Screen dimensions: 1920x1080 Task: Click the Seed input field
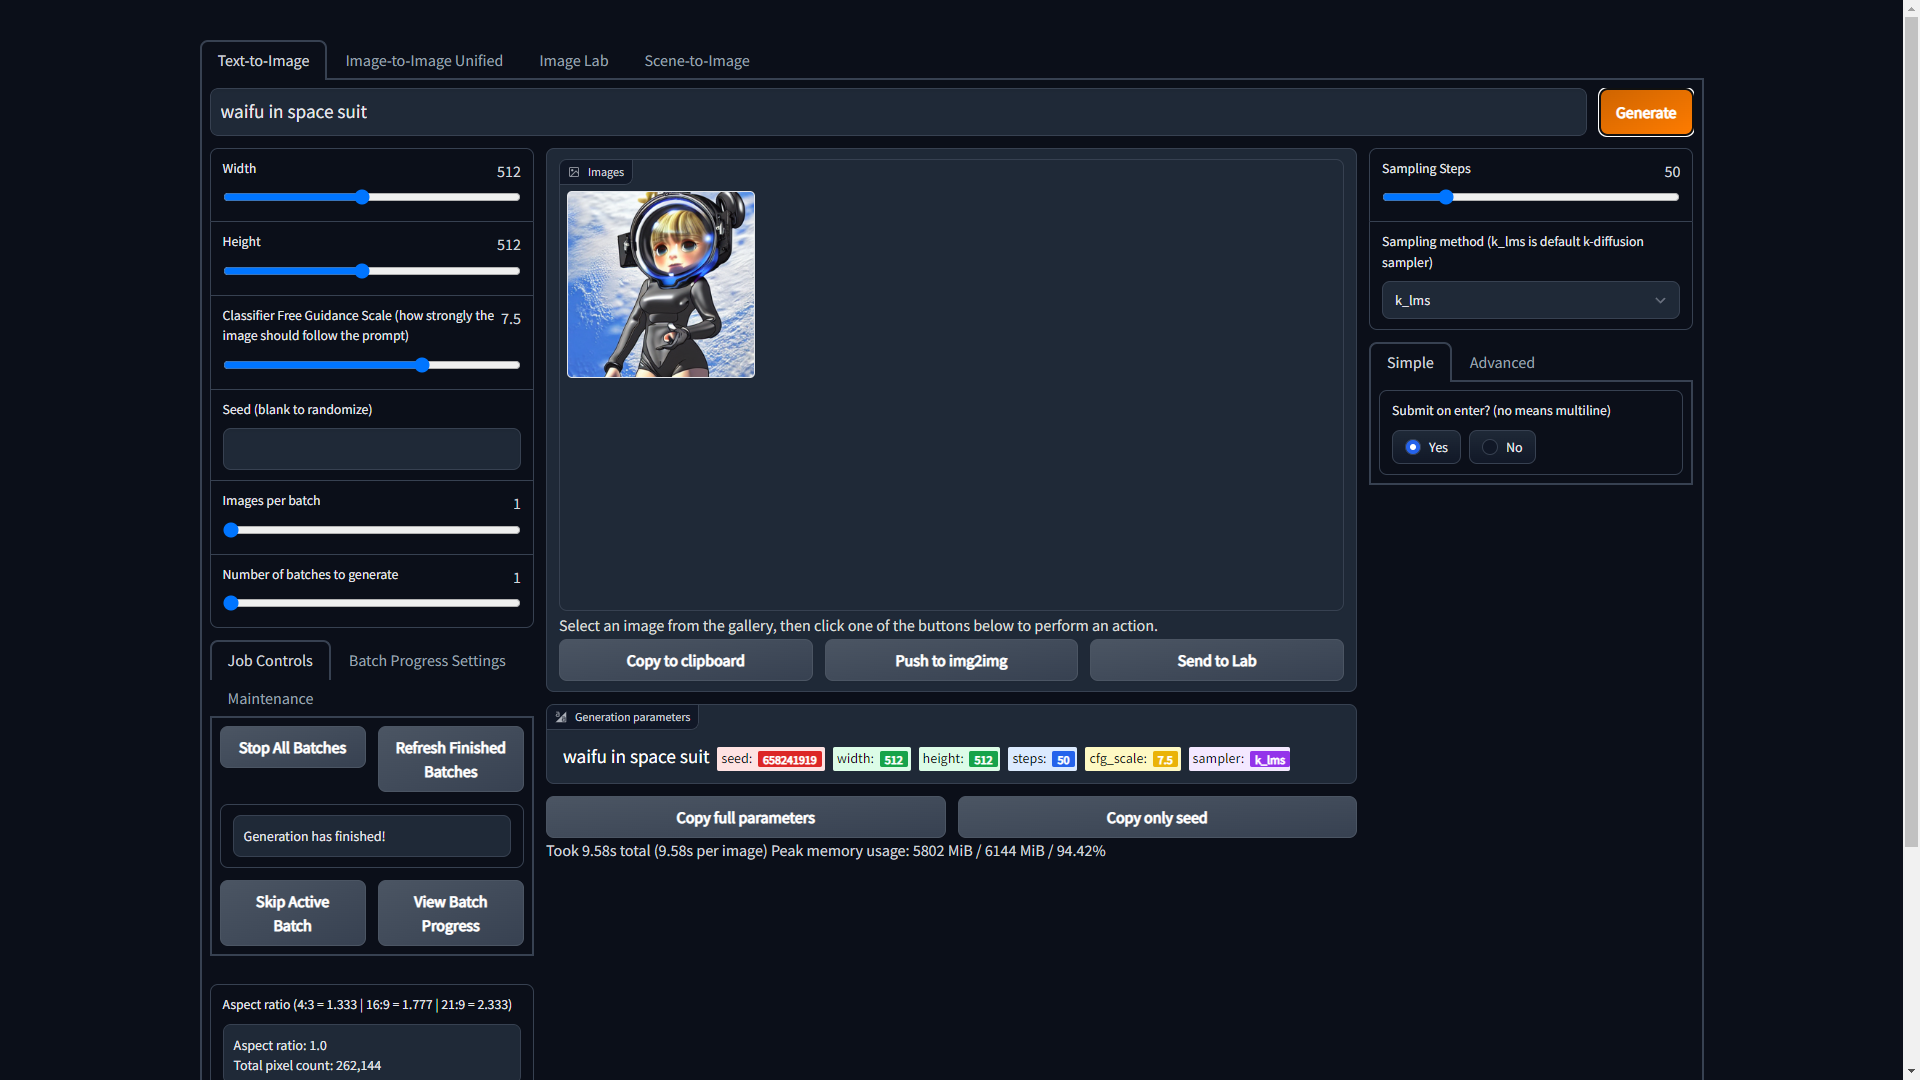[x=371, y=449]
